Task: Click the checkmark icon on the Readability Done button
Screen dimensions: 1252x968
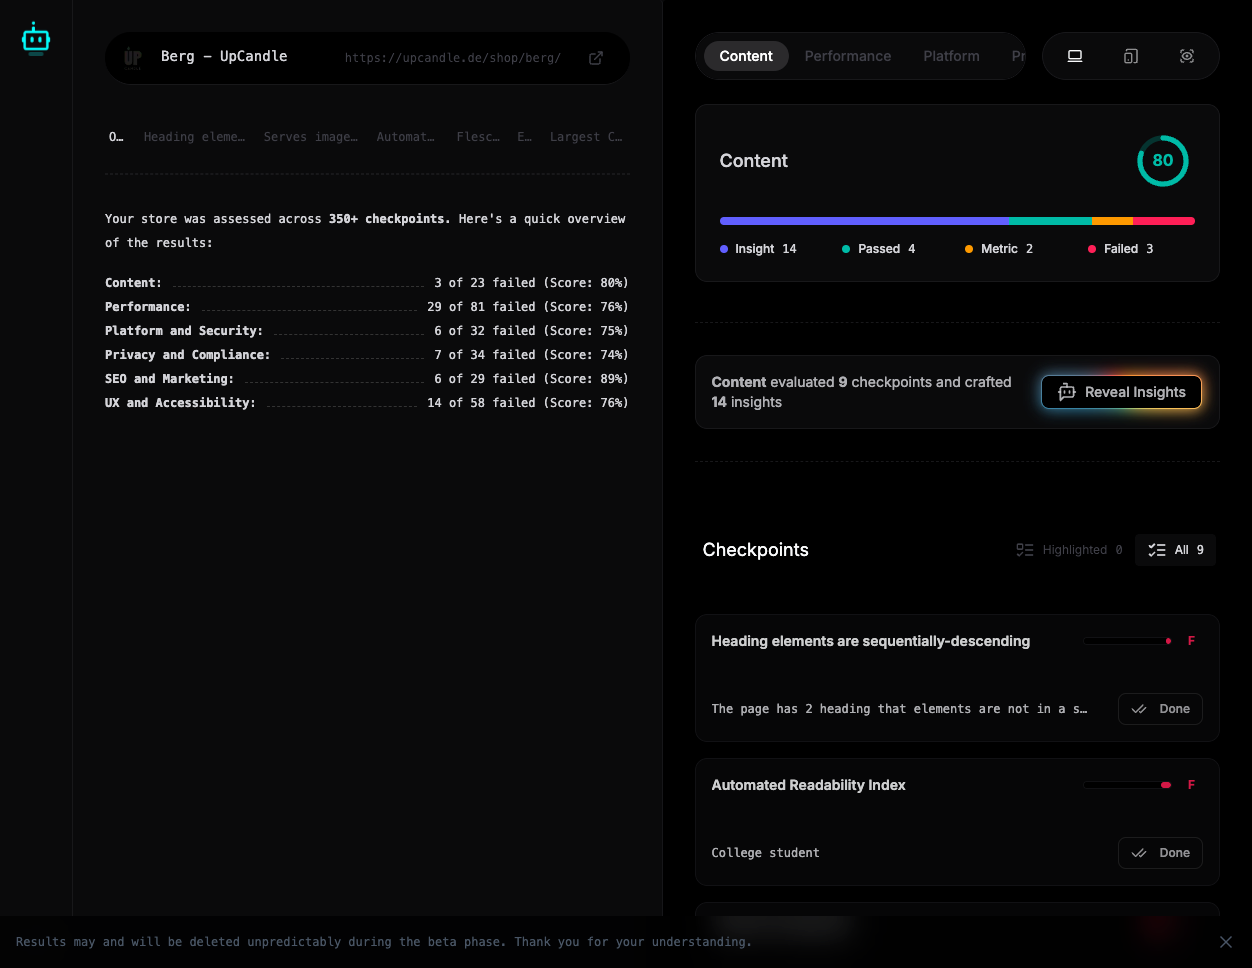Action: pos(1138,853)
